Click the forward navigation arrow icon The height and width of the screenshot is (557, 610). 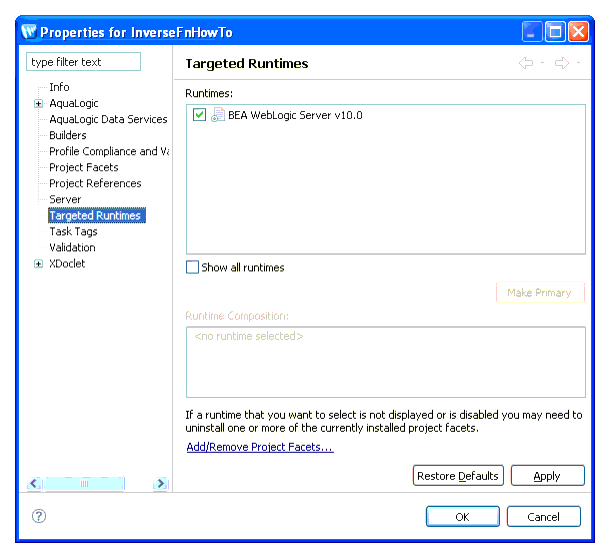[562, 63]
